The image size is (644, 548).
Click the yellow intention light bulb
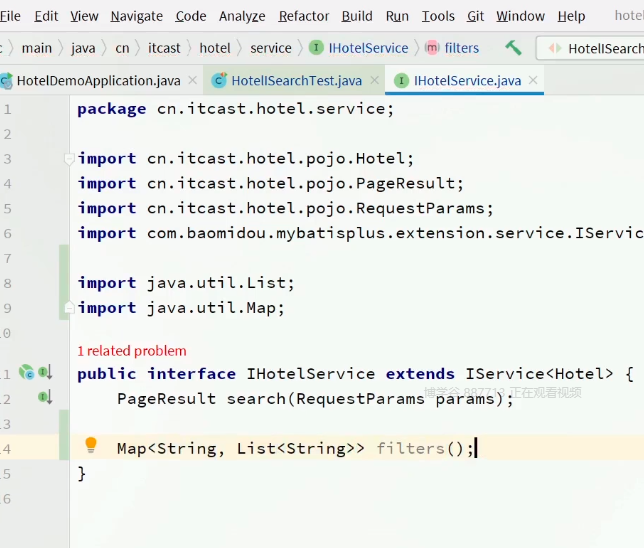coord(91,445)
